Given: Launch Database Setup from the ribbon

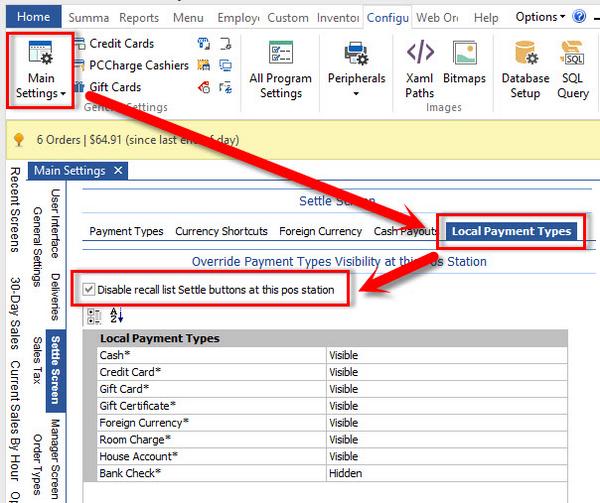Looking at the screenshot, I should pos(525,70).
